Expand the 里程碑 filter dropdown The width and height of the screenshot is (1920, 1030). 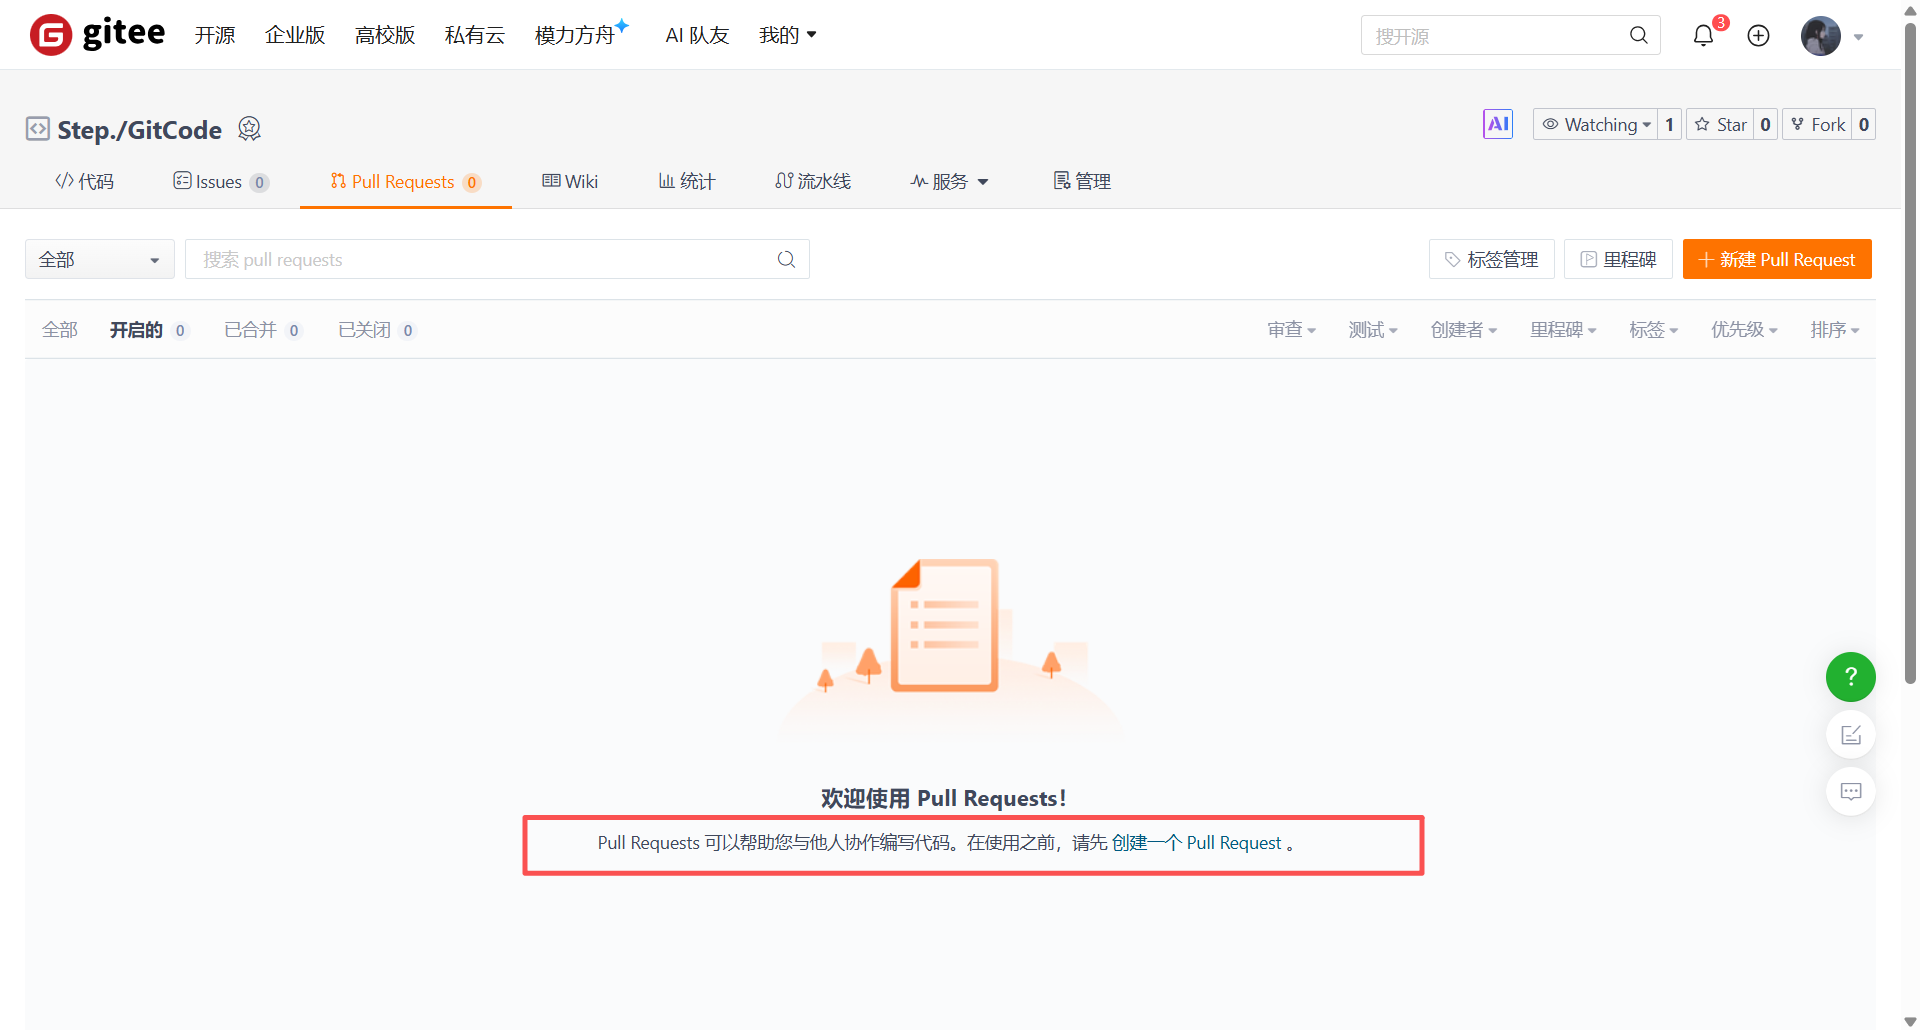coord(1564,330)
